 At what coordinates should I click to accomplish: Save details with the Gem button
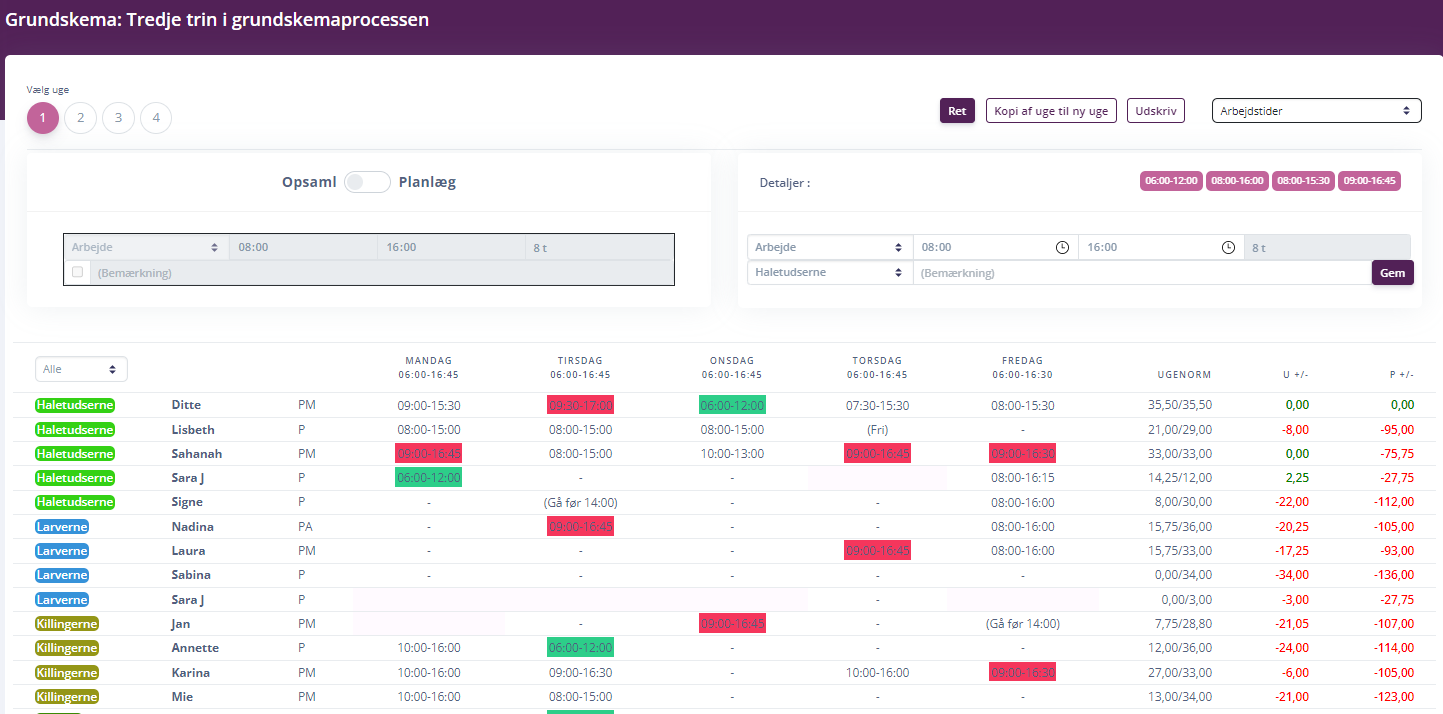(1392, 272)
